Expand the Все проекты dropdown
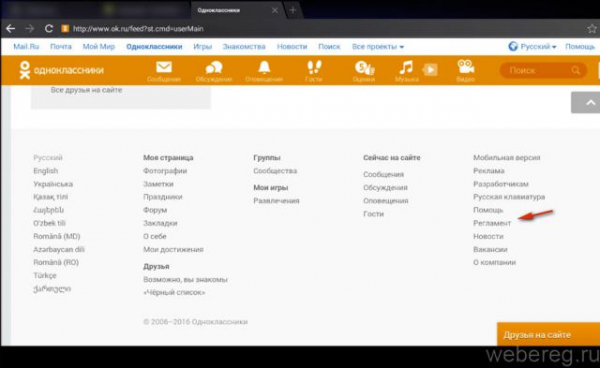The width and height of the screenshot is (600, 368). [378, 47]
